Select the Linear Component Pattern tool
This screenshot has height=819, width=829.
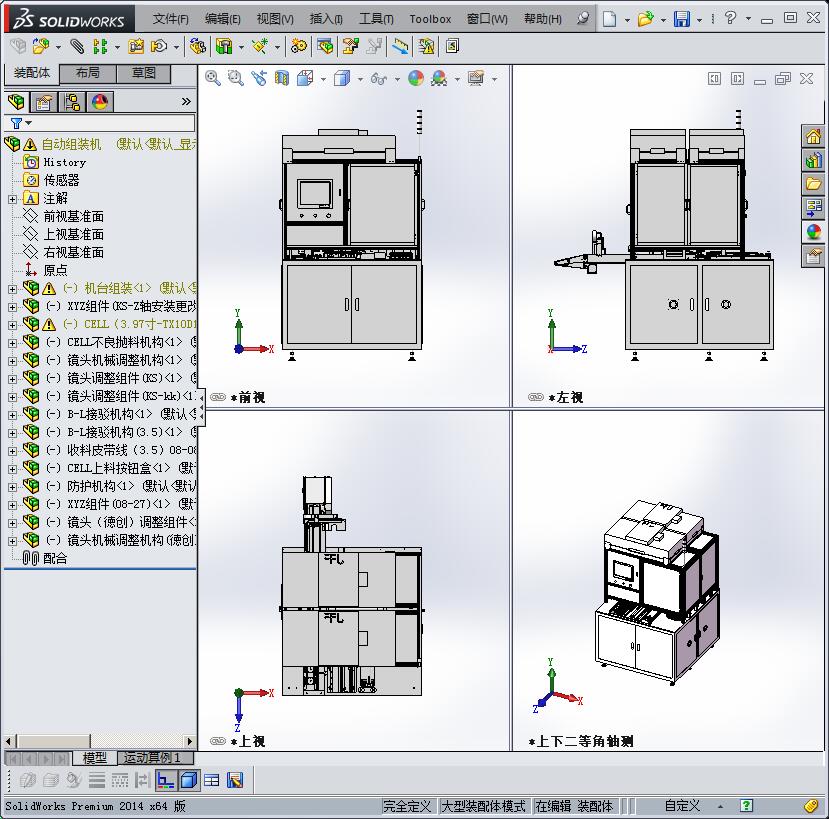click(100, 47)
